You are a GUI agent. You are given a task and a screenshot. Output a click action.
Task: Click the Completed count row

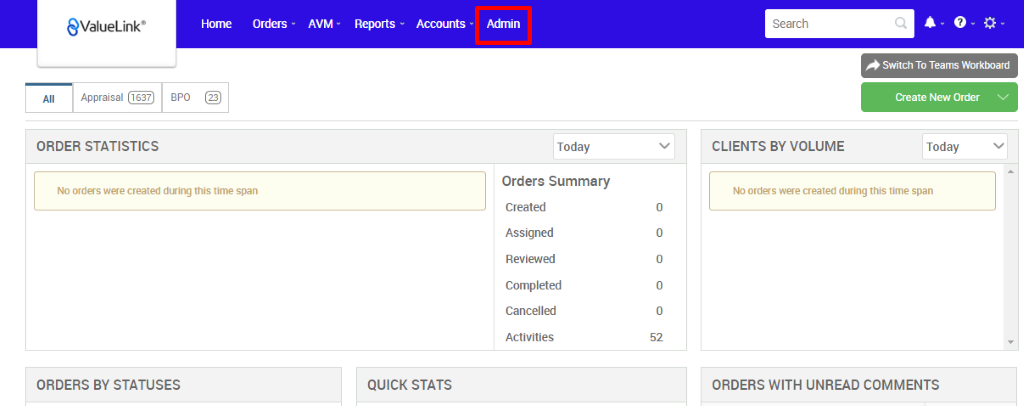click(x=584, y=285)
